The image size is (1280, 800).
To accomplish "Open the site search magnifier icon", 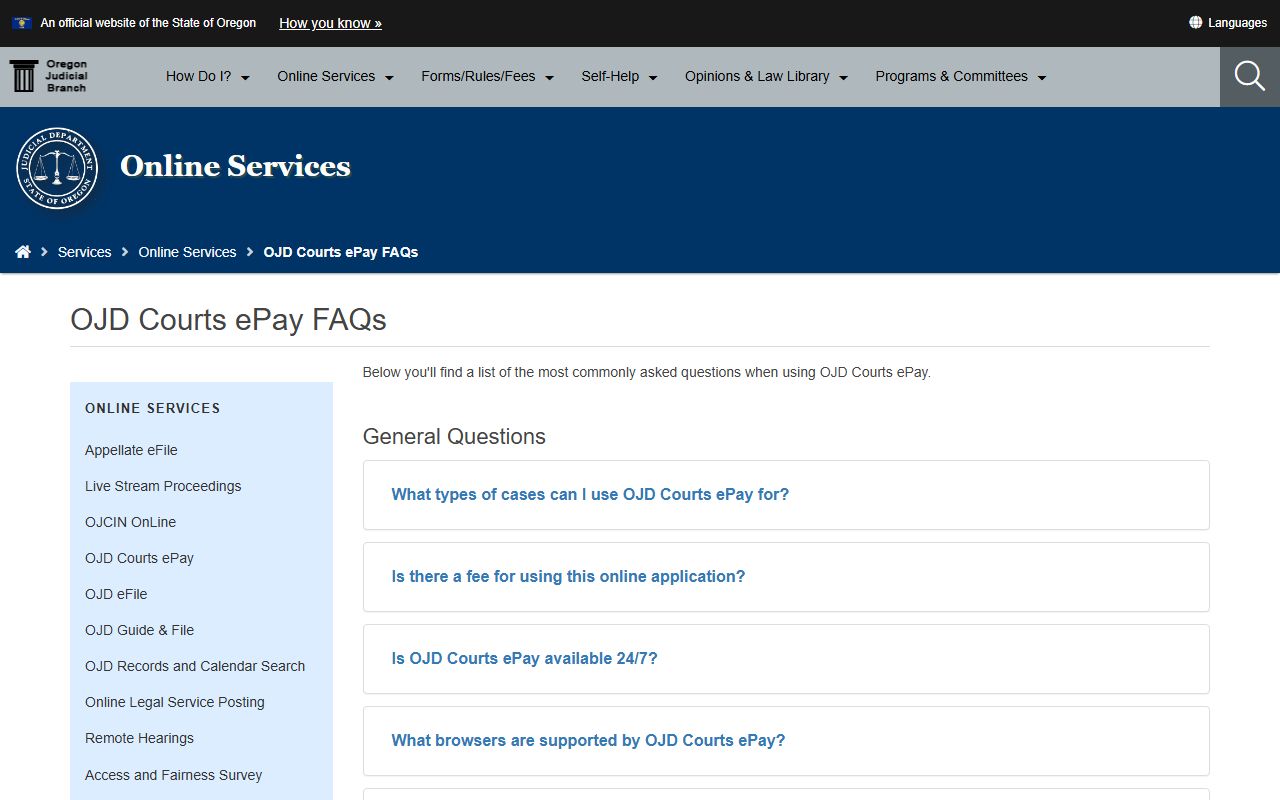I will pos(1250,76).
